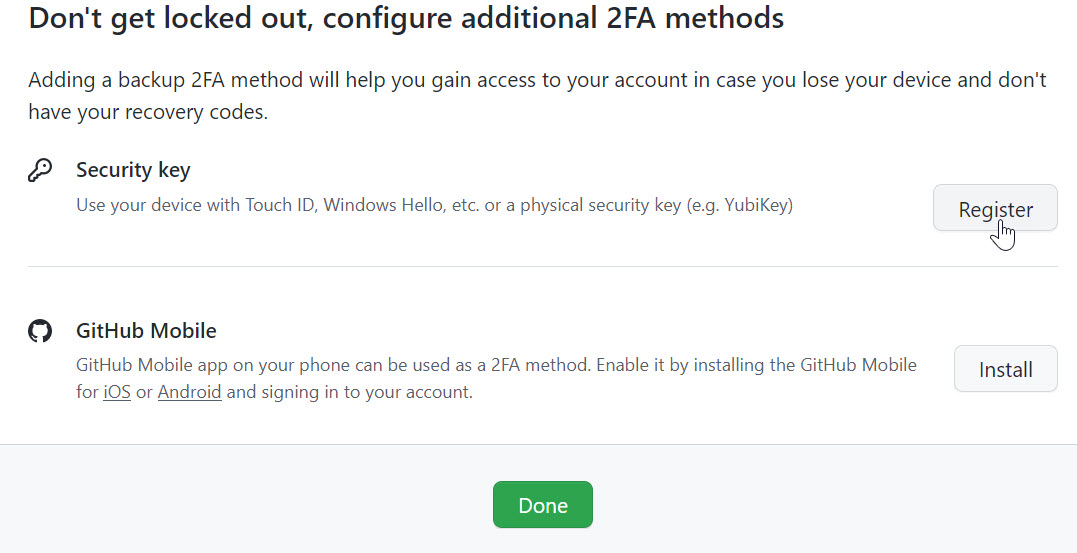Click the divider line below Security key
This screenshot has width=1077, height=553.
point(542,266)
